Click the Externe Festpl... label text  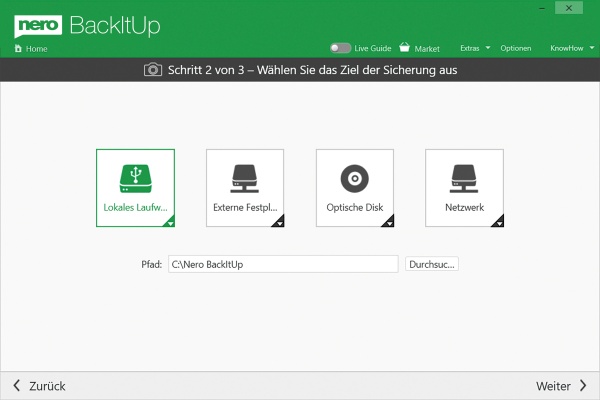coord(245,207)
